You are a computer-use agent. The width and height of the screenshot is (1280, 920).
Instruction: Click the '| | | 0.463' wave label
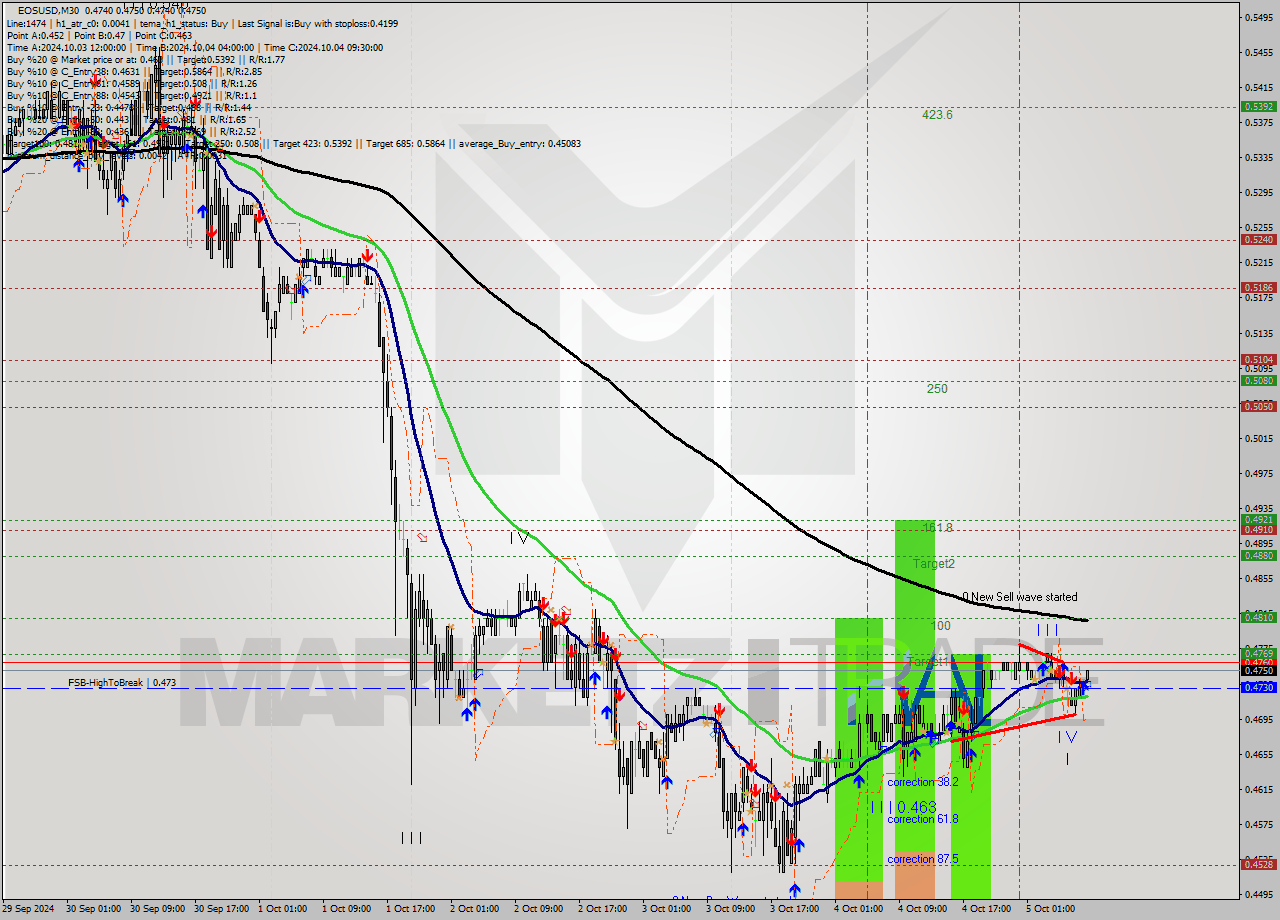pos(904,807)
